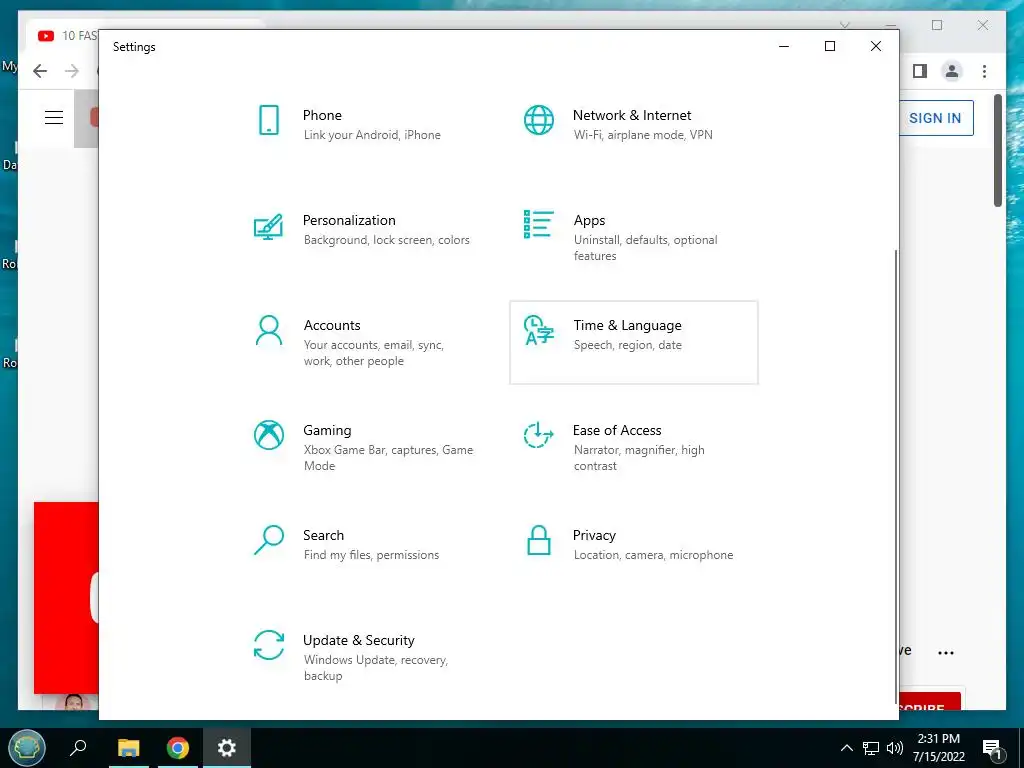Maximize the Settings window

829,46
